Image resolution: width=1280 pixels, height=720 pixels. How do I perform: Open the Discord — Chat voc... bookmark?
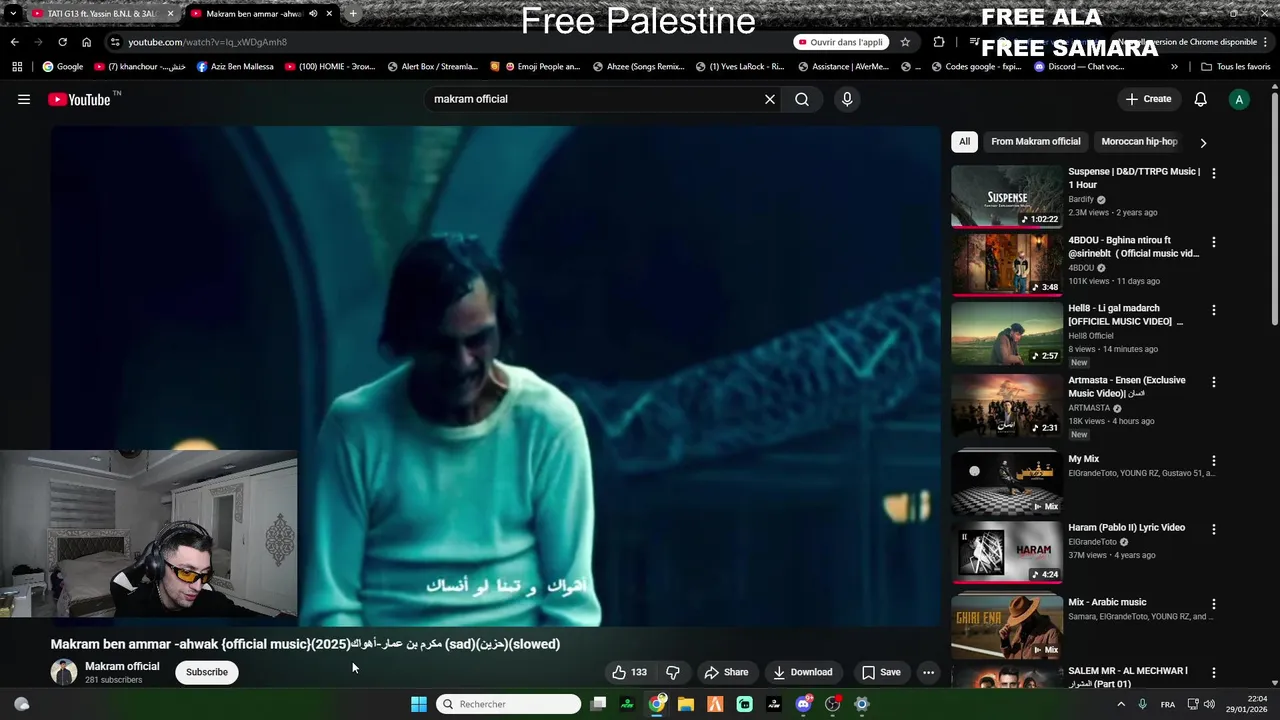[x=1079, y=67]
